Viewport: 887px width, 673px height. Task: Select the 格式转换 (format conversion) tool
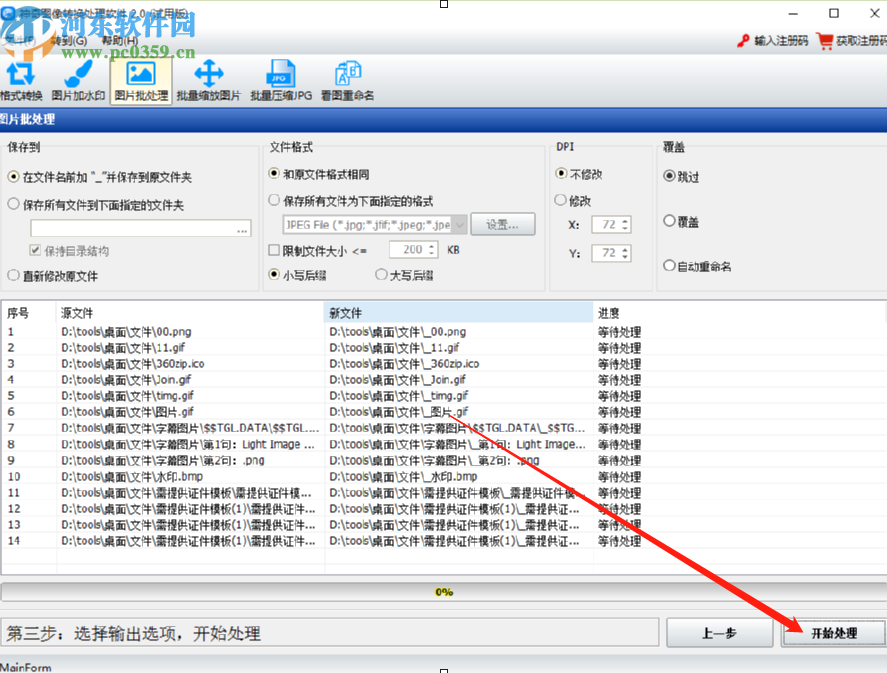point(21,80)
